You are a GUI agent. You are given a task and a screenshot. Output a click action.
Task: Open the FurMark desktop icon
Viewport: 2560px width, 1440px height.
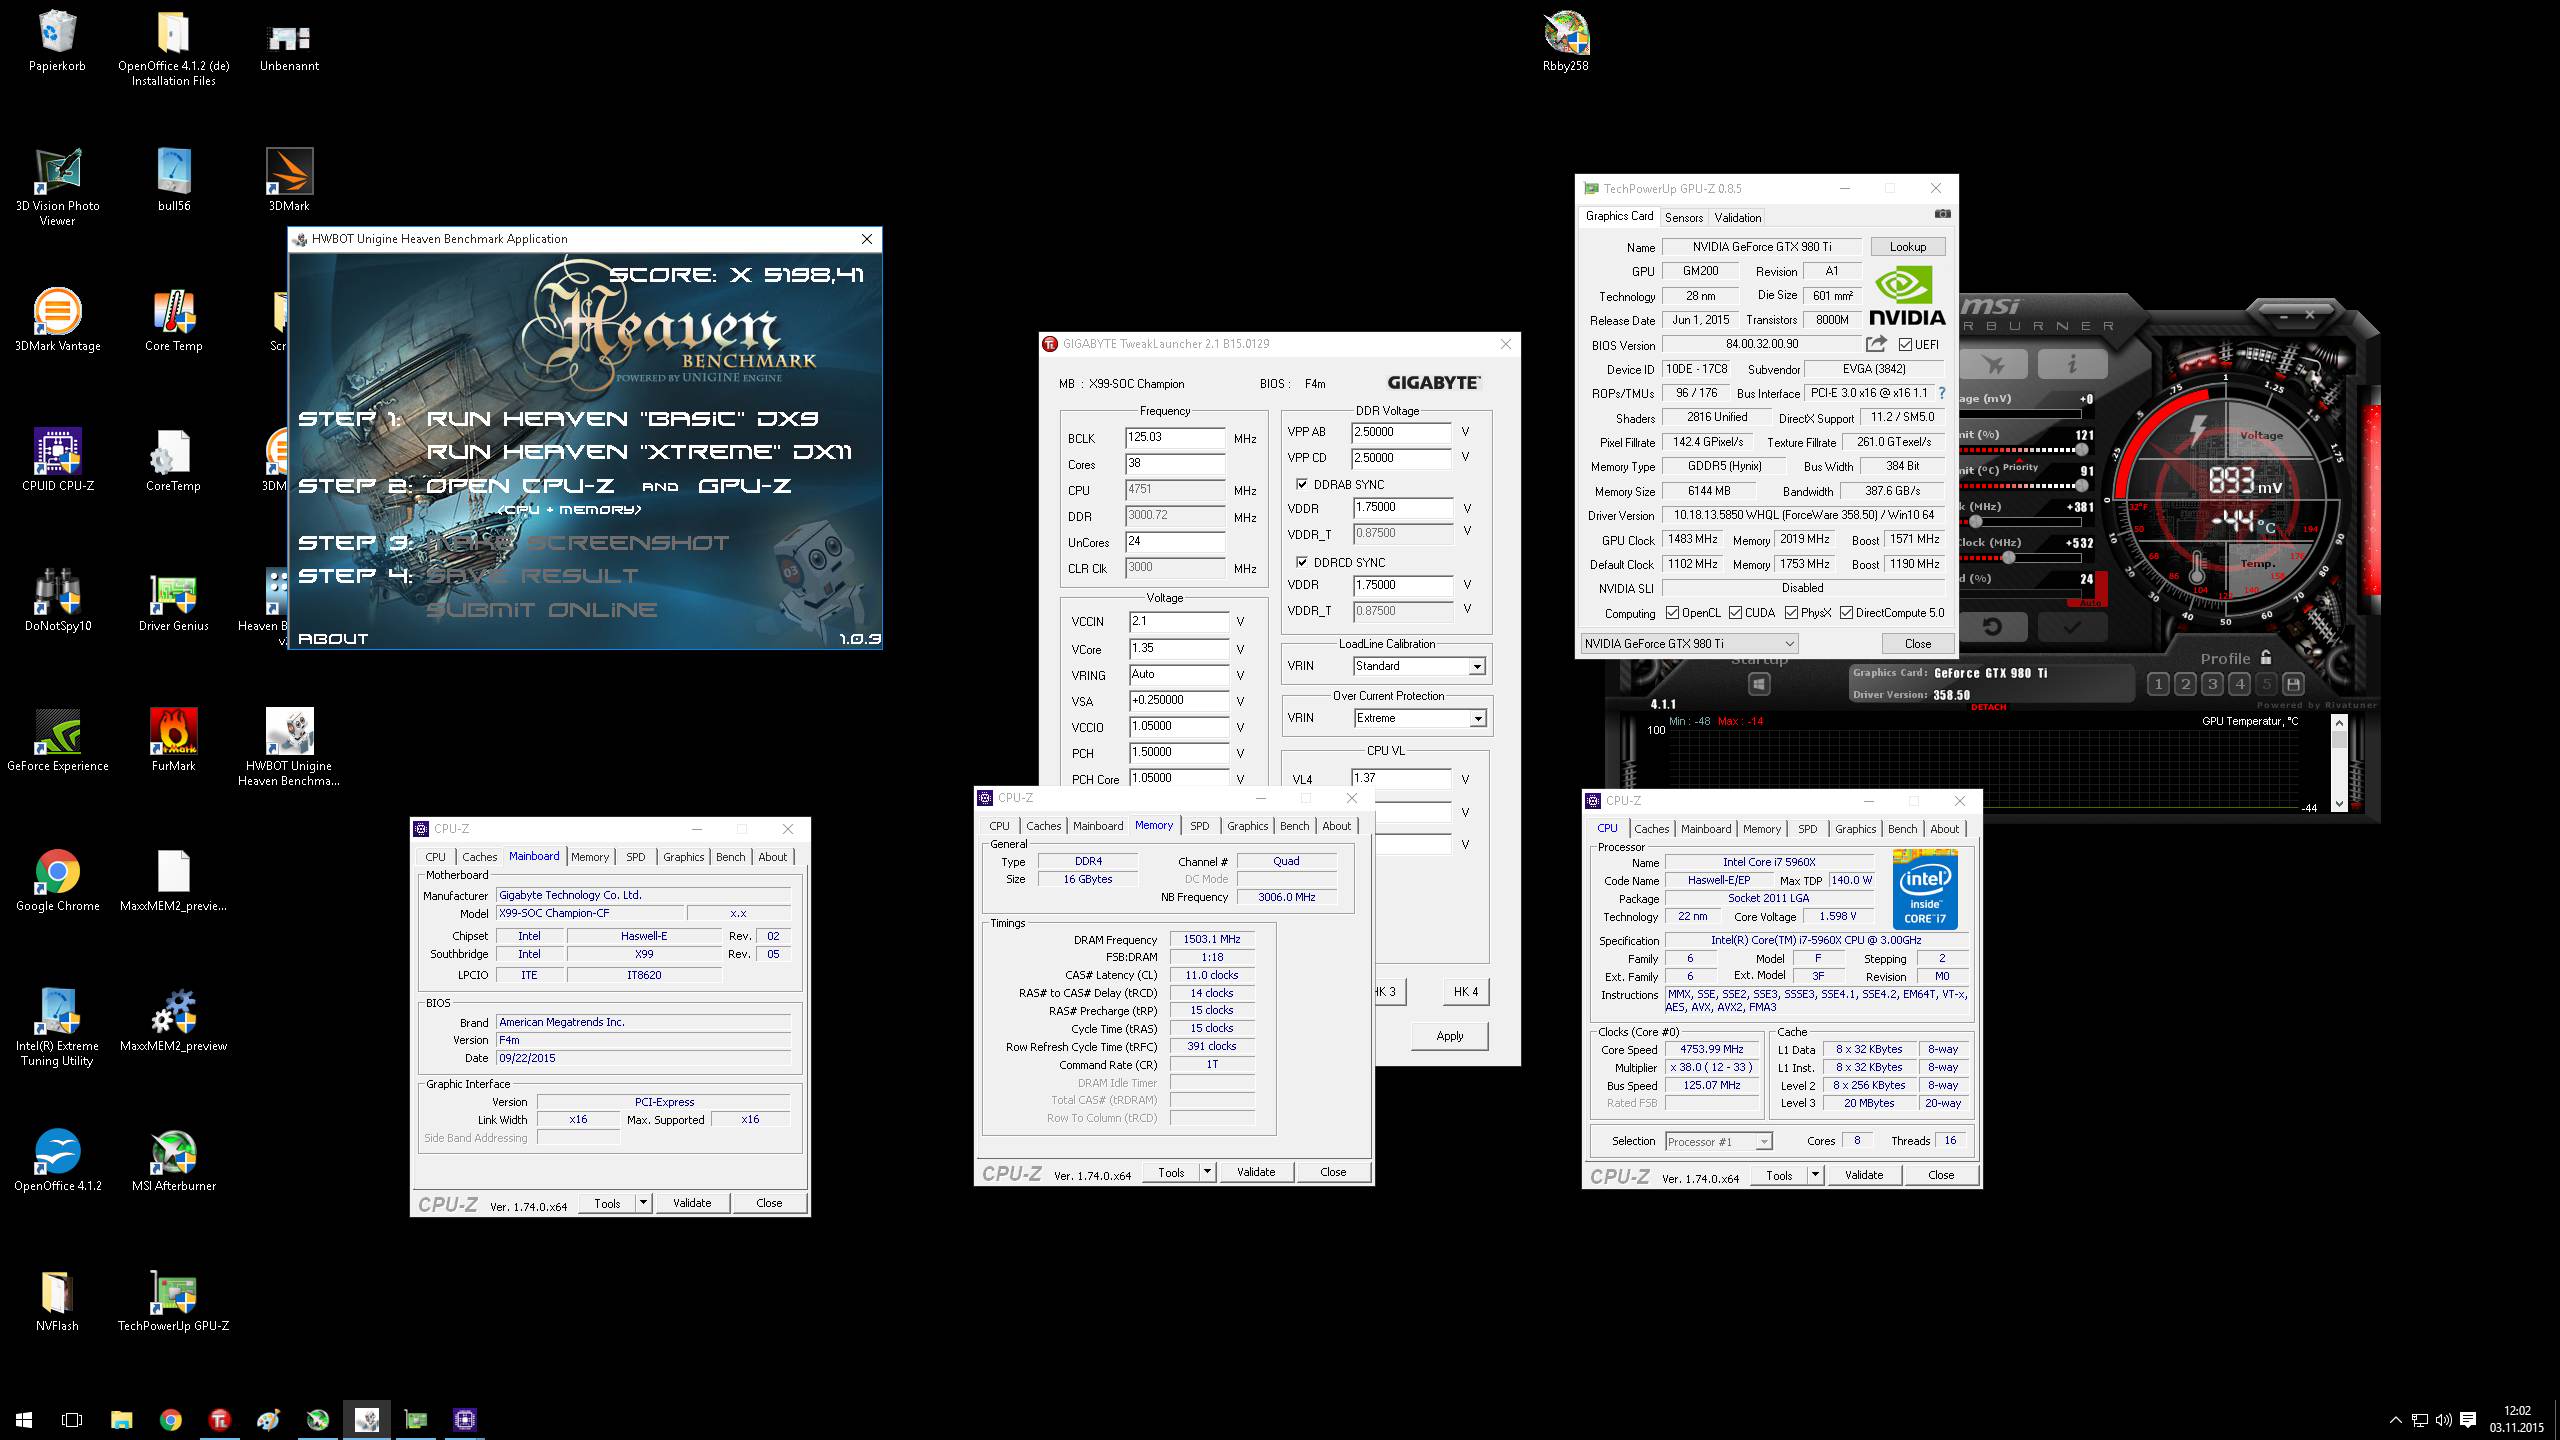174,741
